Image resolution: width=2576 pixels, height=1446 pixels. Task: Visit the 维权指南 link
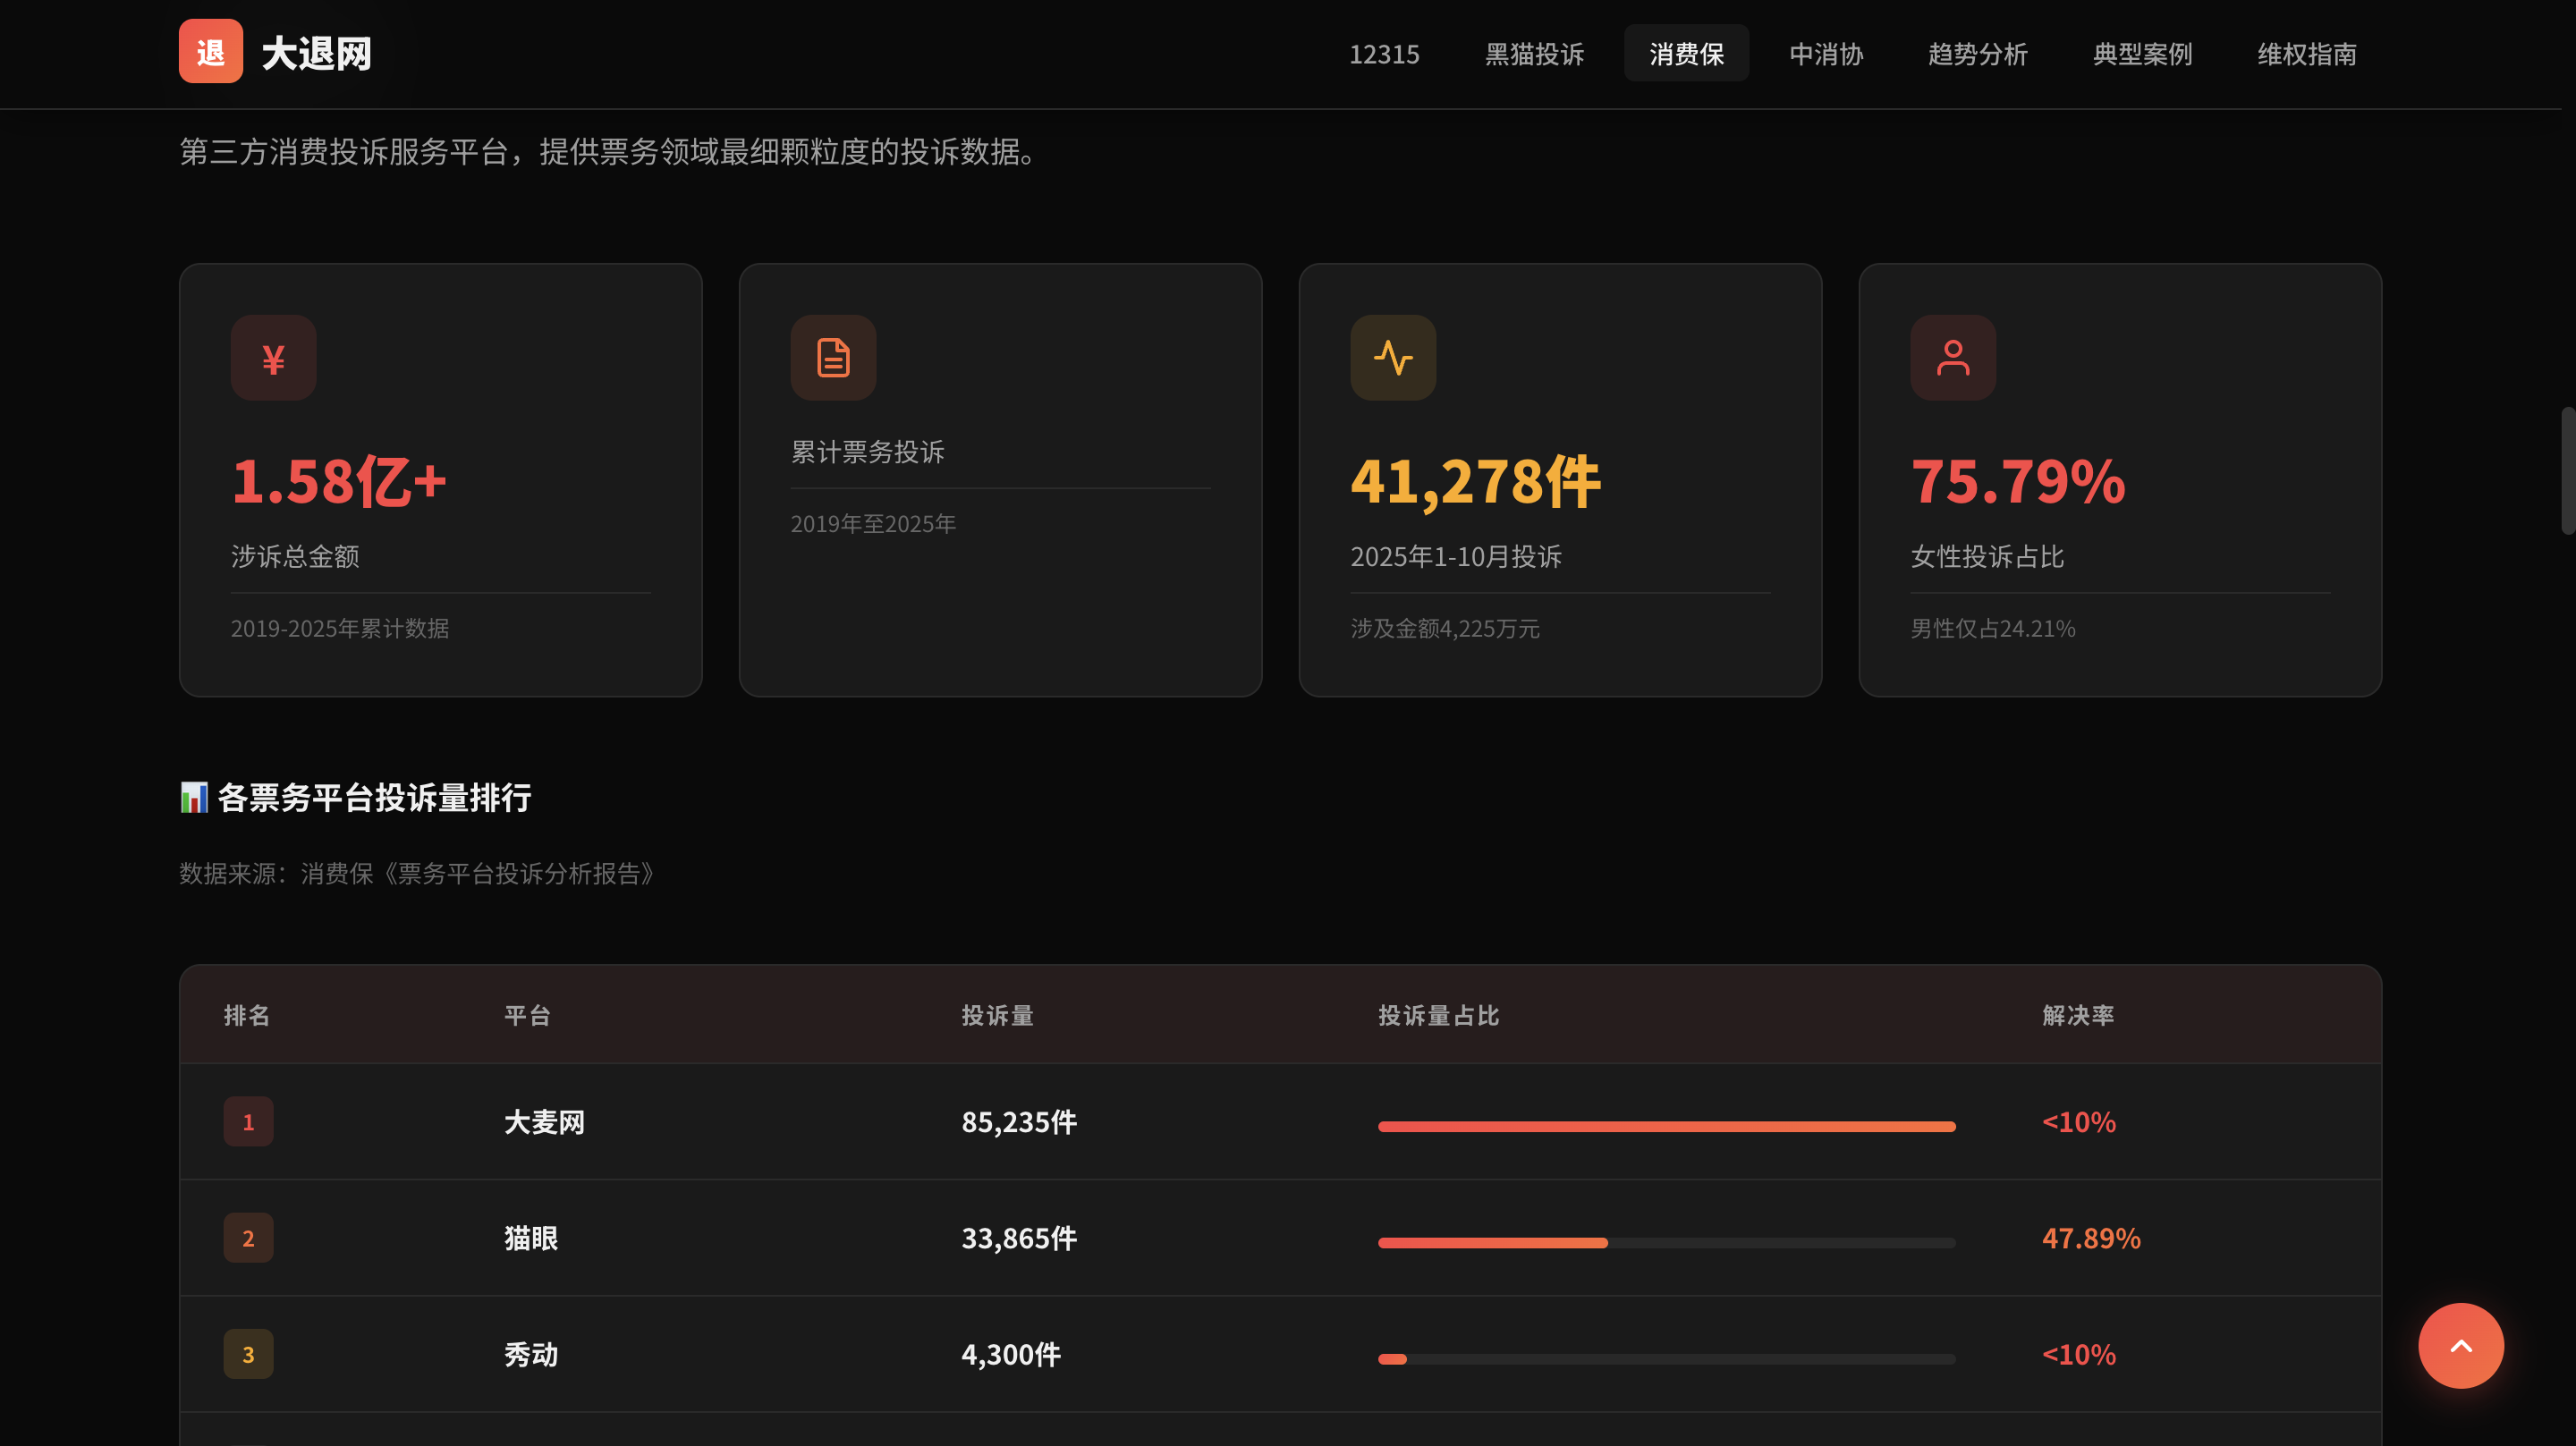pyautogui.click(x=2306, y=54)
